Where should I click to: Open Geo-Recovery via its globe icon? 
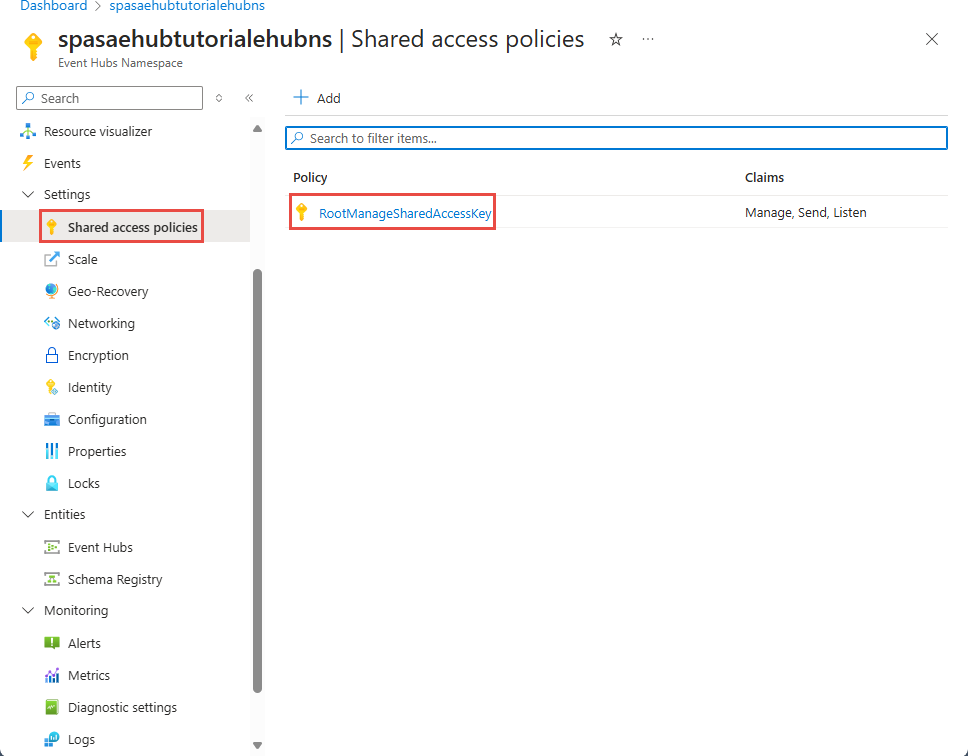click(x=51, y=291)
